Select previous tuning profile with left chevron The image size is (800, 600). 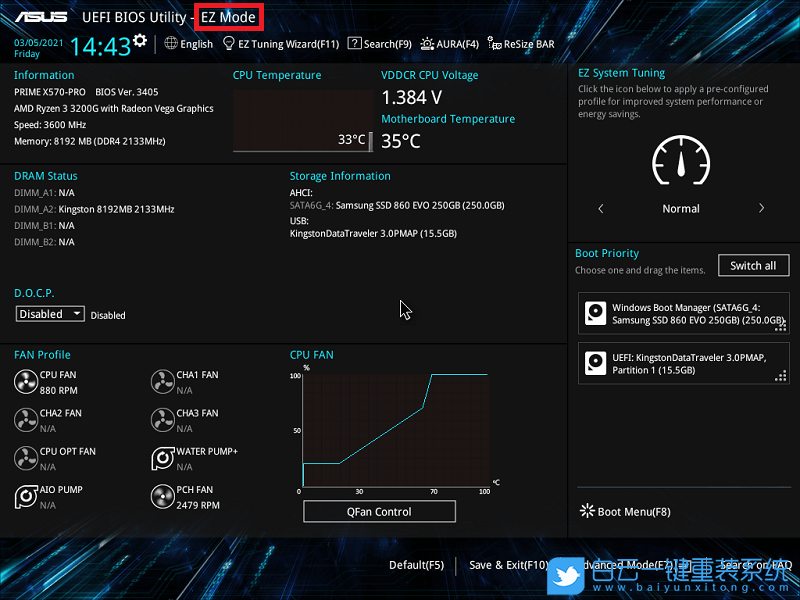click(x=600, y=209)
